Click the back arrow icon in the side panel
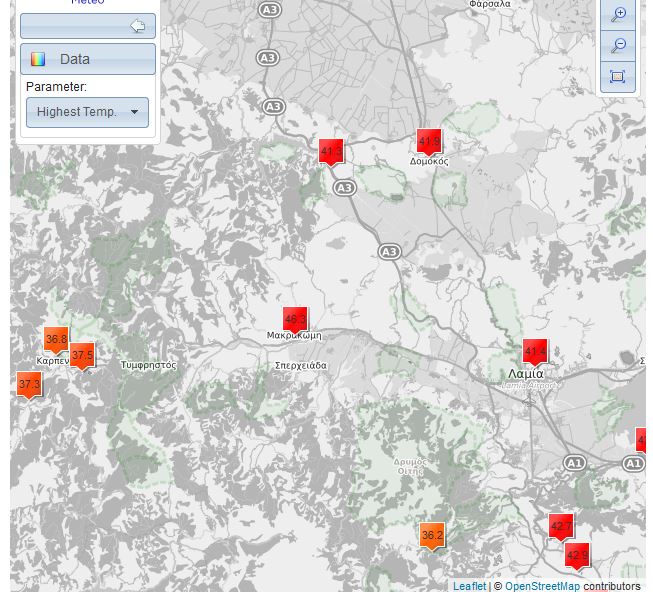The height and width of the screenshot is (592, 653). [x=138, y=26]
